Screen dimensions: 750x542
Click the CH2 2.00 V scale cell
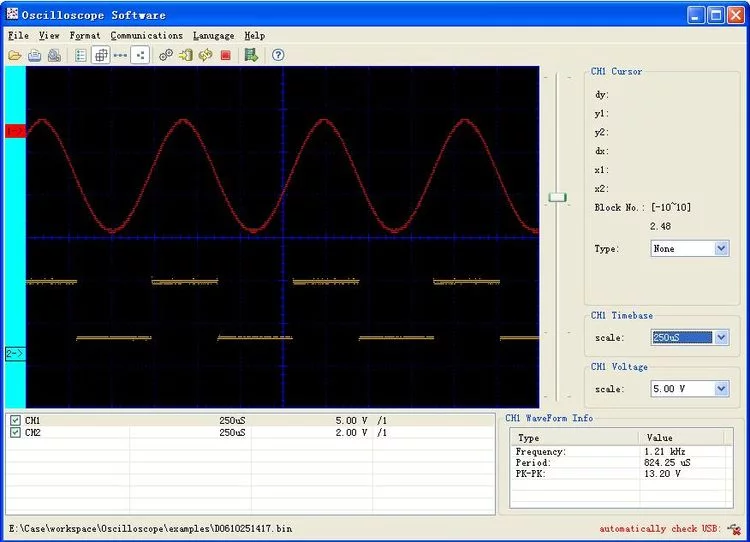coord(351,432)
